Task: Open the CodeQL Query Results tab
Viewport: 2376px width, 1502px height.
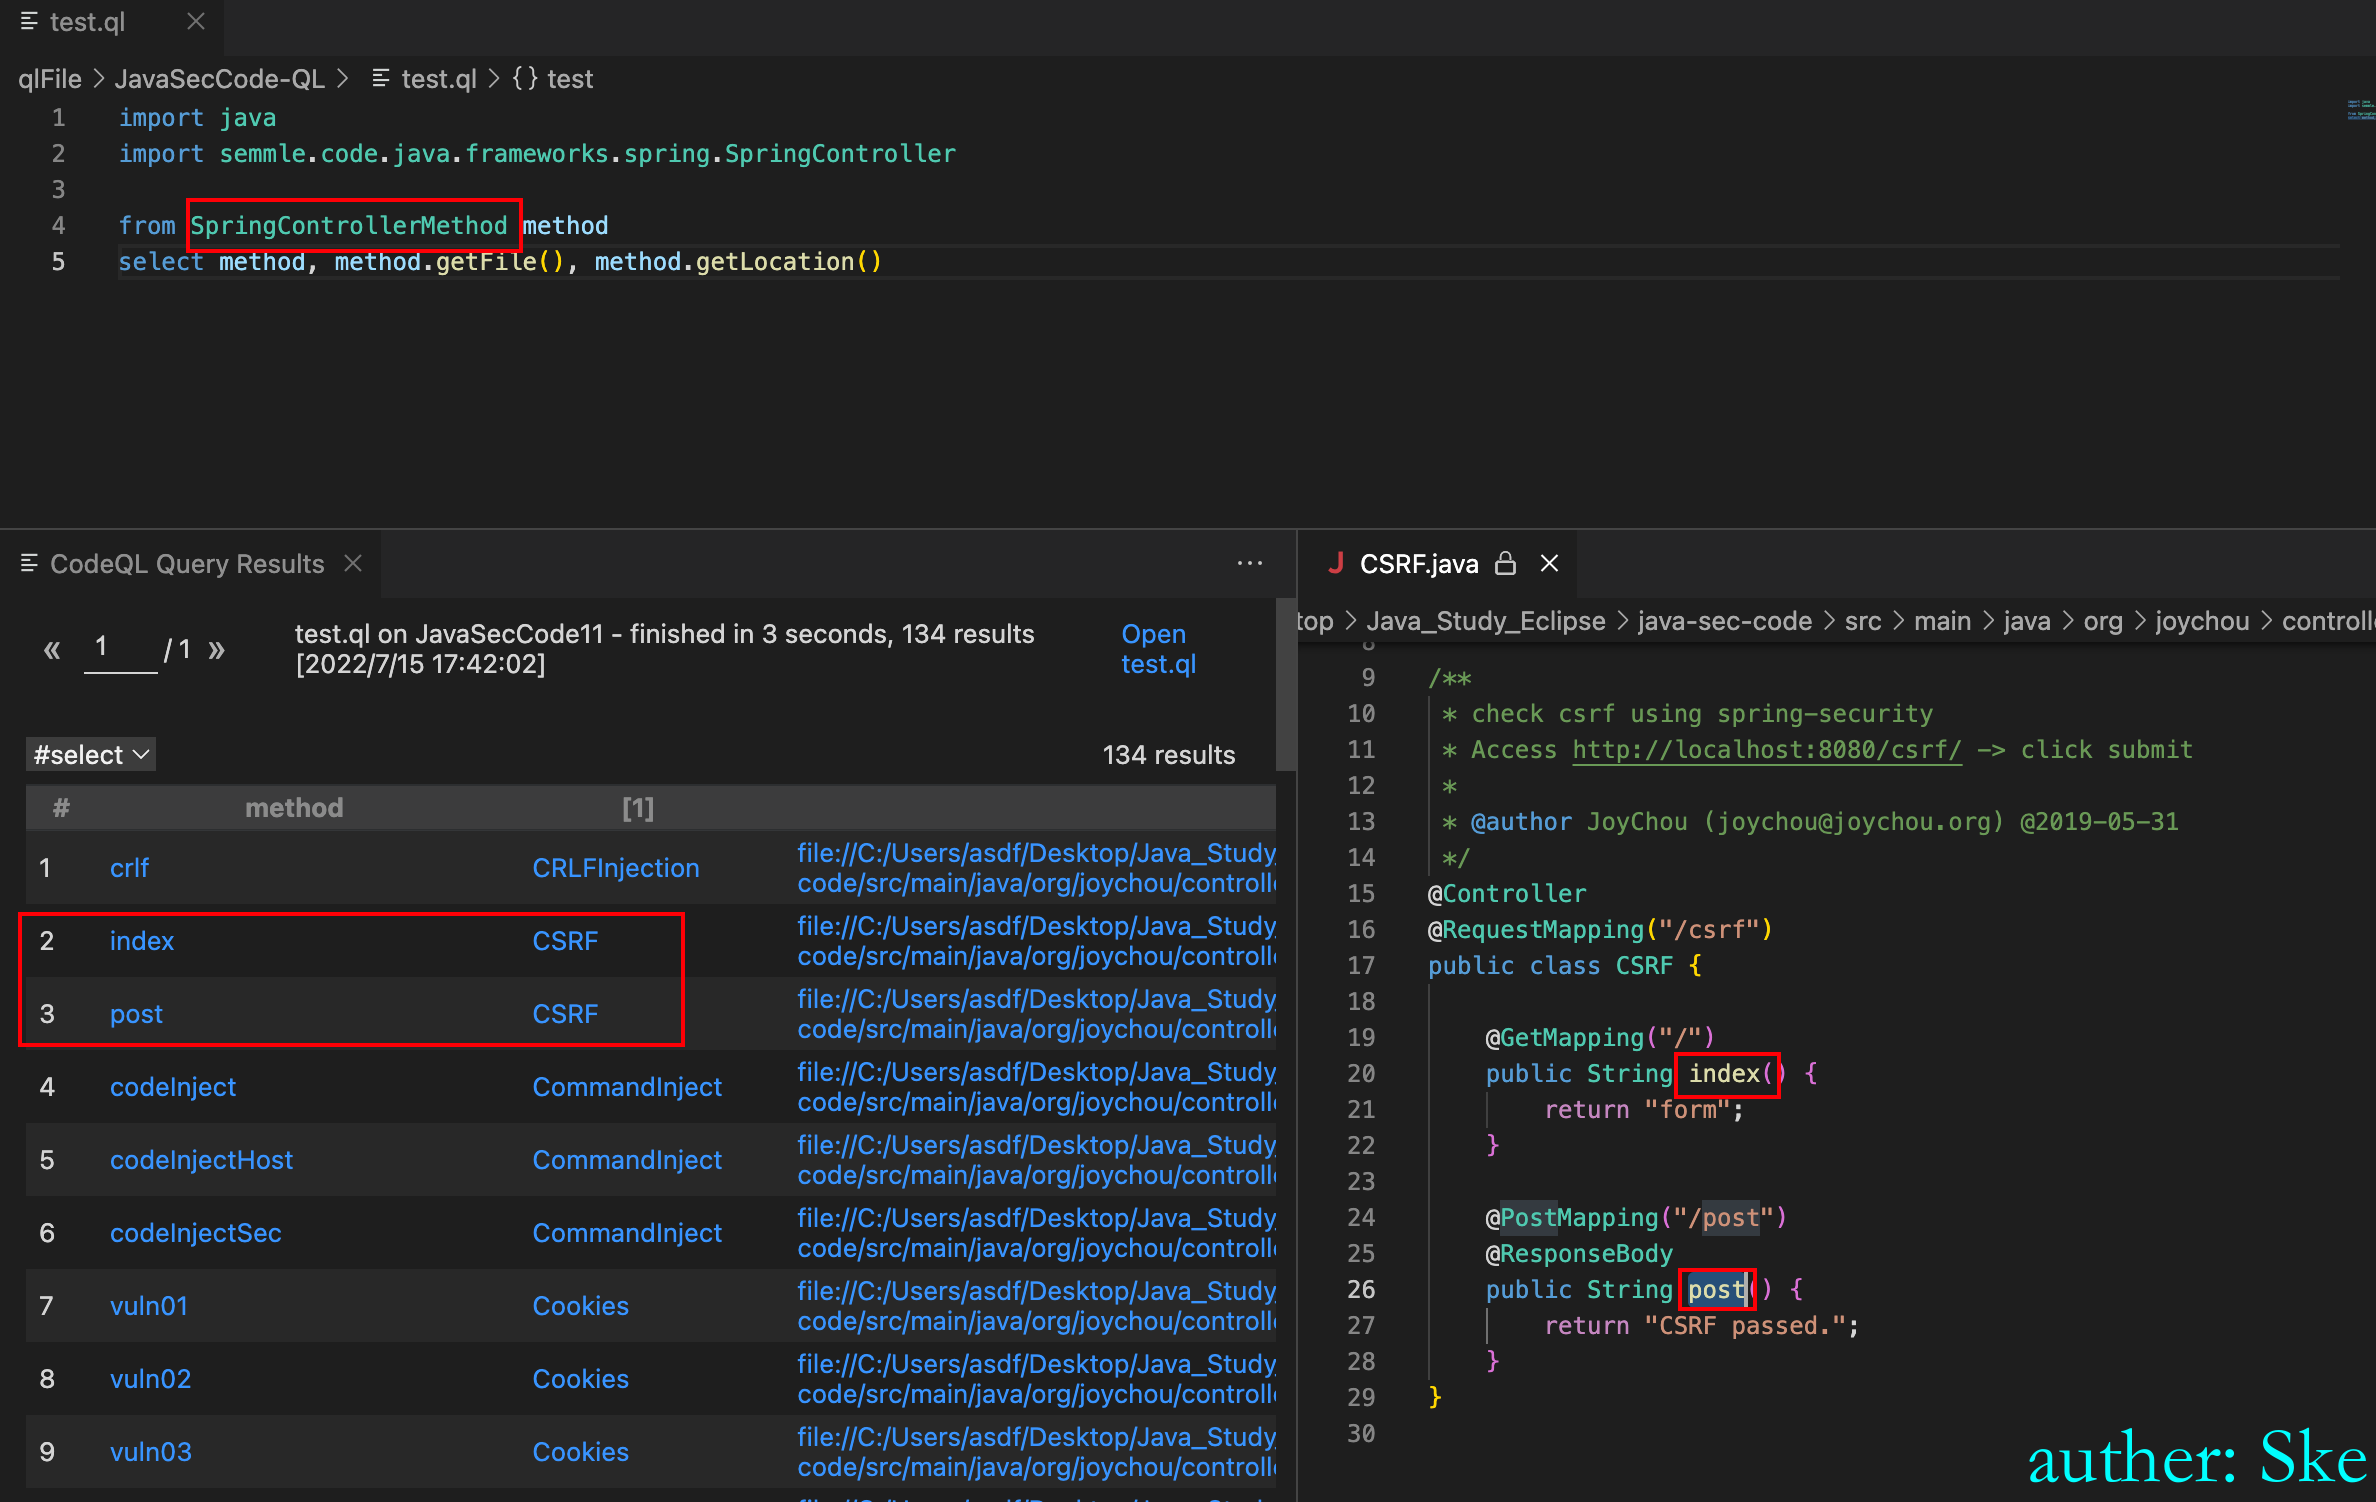Action: click(x=187, y=564)
